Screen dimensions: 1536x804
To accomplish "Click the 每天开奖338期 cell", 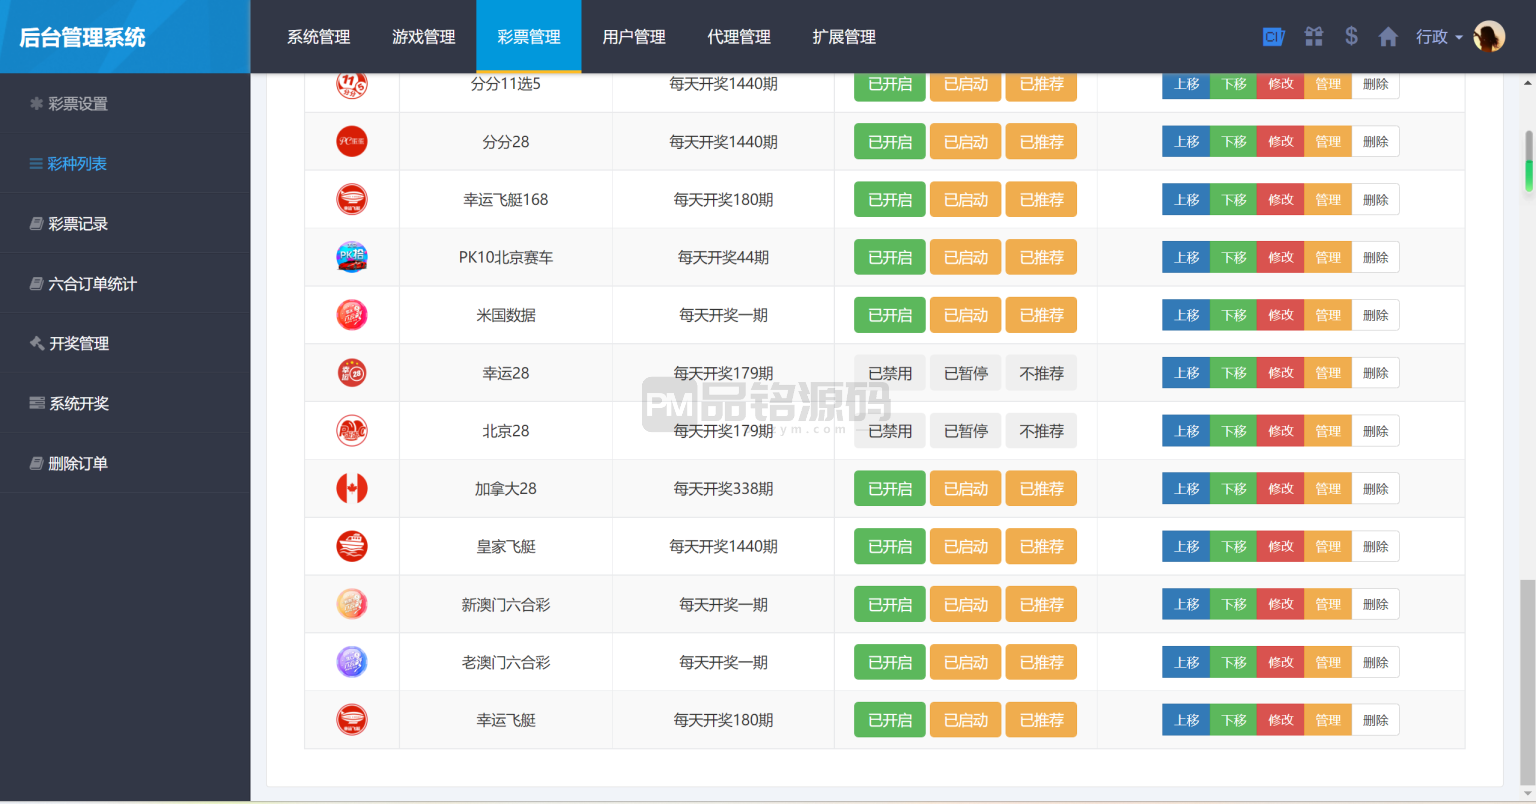I will click(x=723, y=489).
